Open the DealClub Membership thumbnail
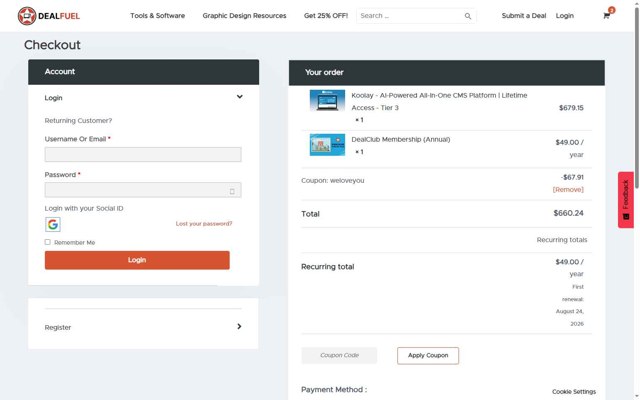The width and height of the screenshot is (640, 400). tap(327, 145)
